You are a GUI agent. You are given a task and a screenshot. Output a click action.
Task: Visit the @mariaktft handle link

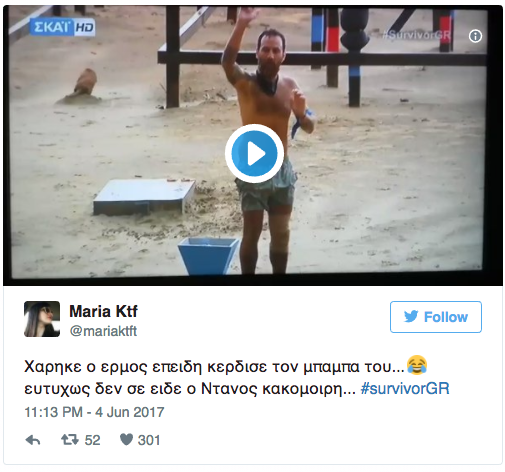pos(103,331)
